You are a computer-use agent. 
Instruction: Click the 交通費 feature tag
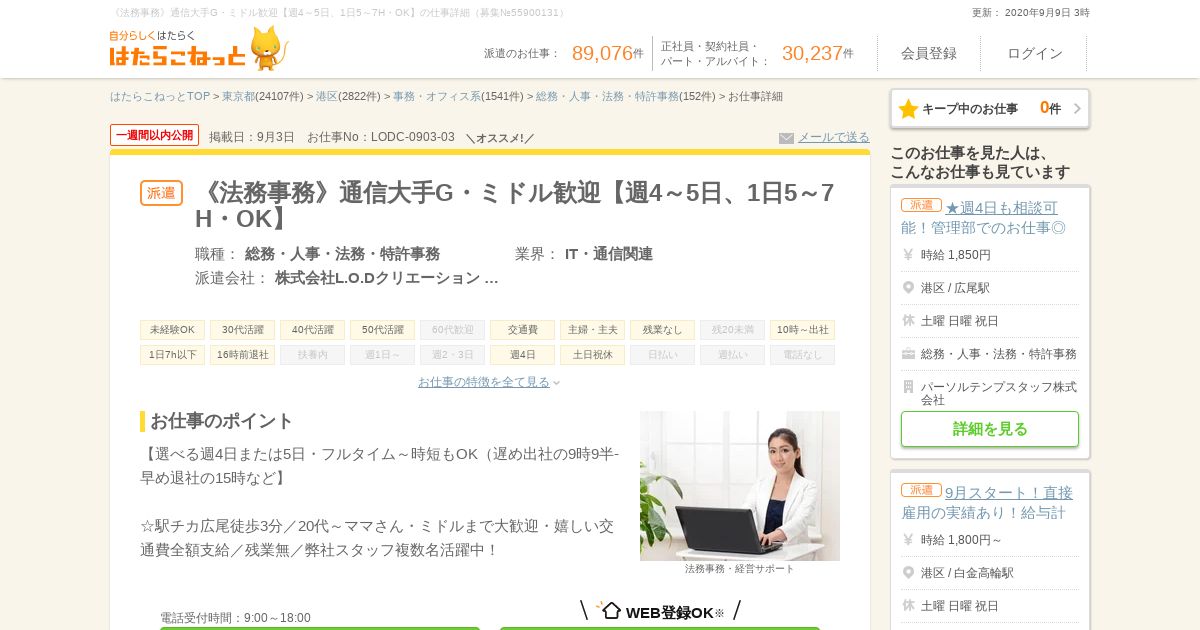522,330
